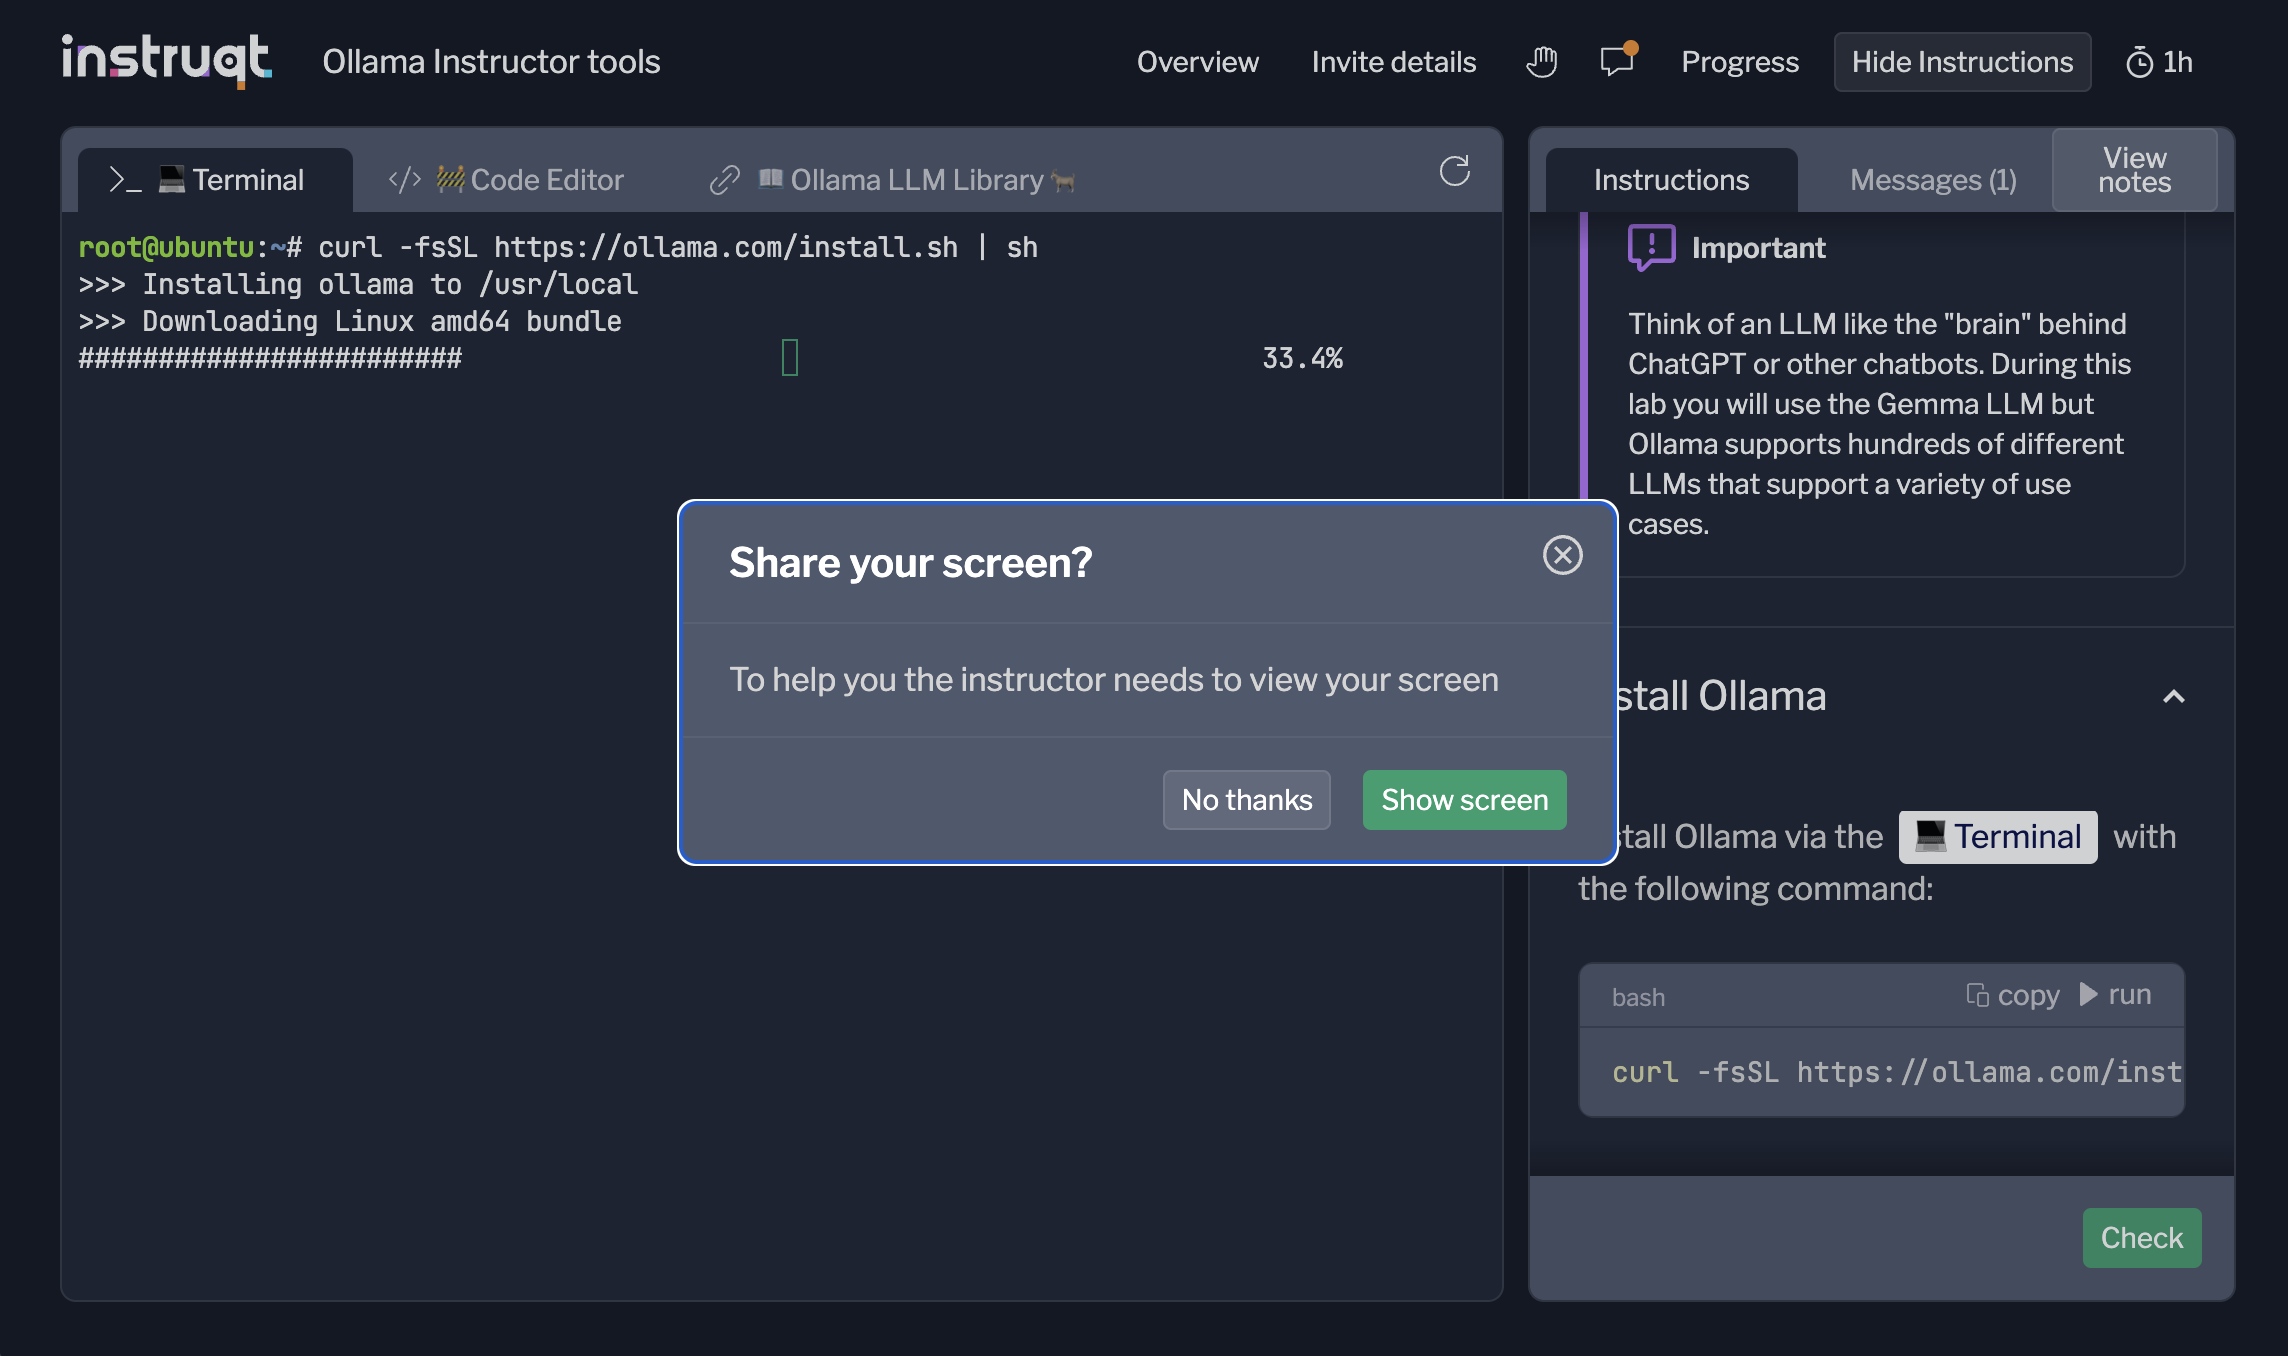Toggle Hide Instructions panel

click(x=1961, y=62)
